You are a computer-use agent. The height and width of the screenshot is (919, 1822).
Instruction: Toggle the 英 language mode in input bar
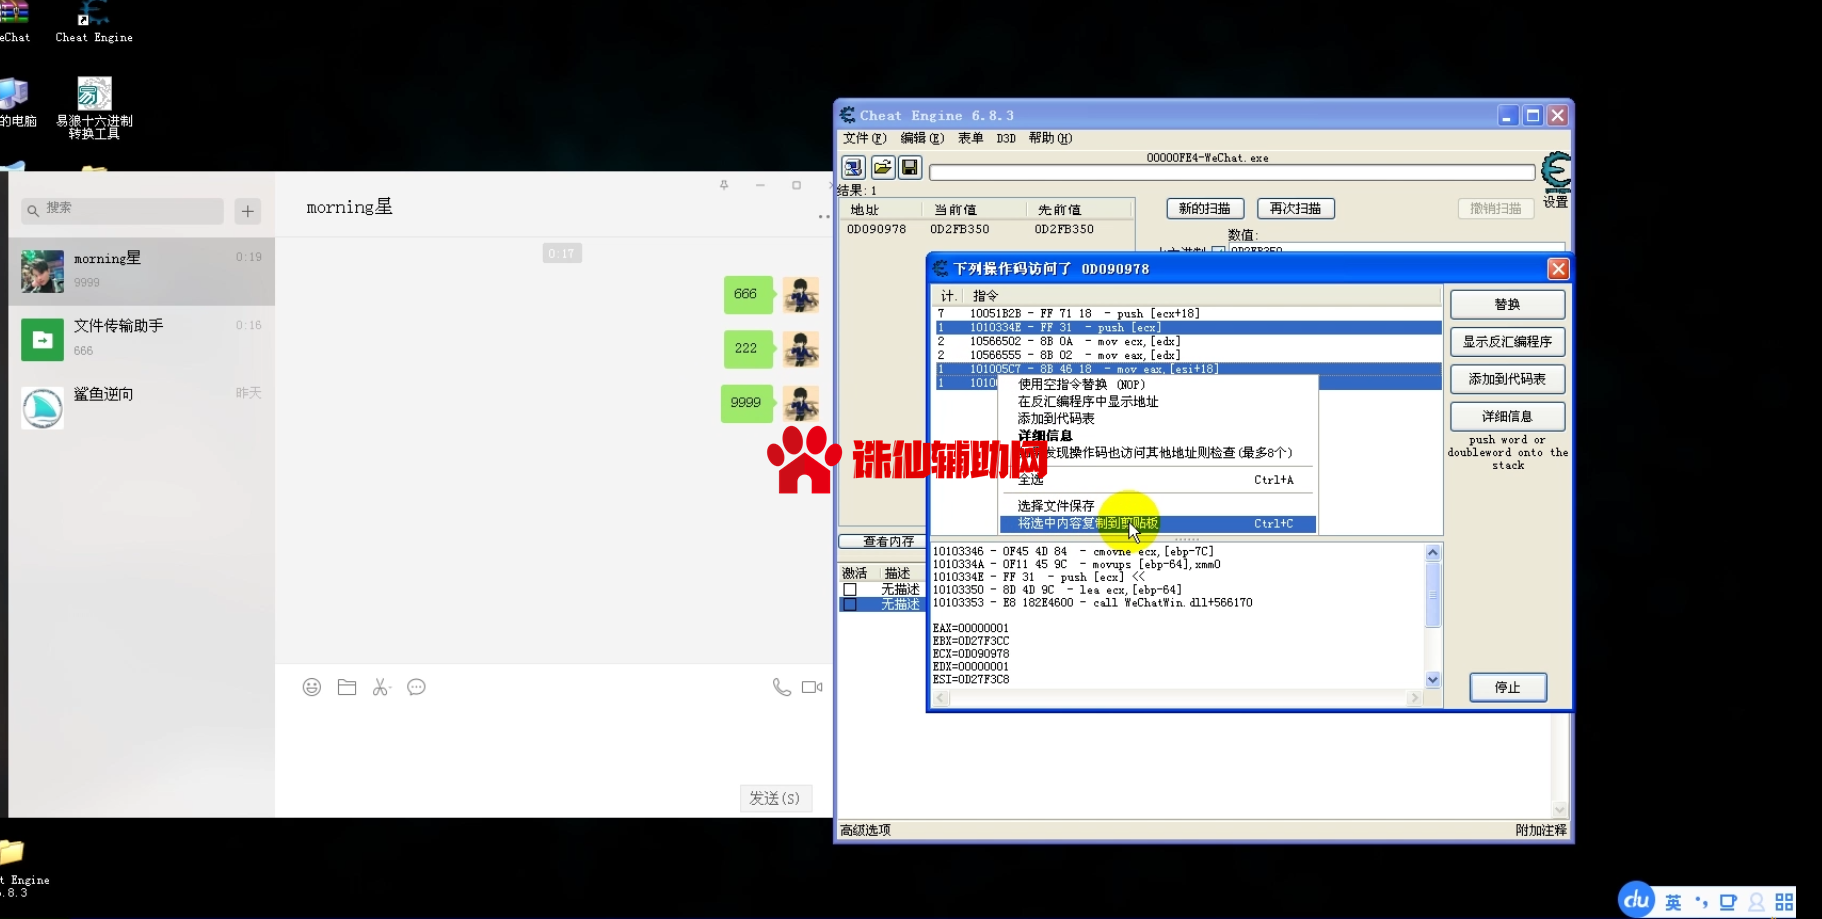pyautogui.click(x=1673, y=902)
